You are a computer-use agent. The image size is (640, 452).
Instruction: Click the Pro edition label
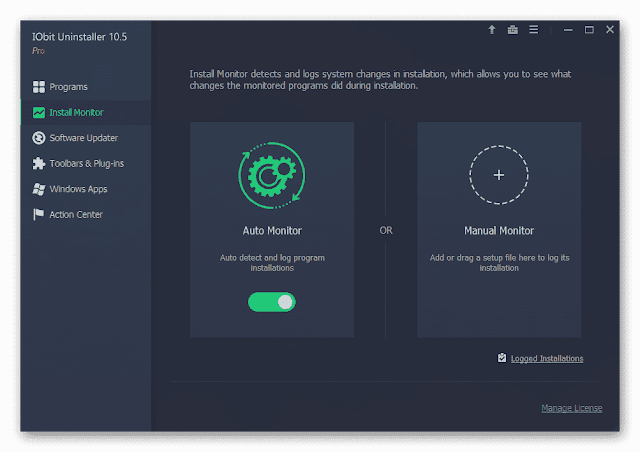click(38, 51)
